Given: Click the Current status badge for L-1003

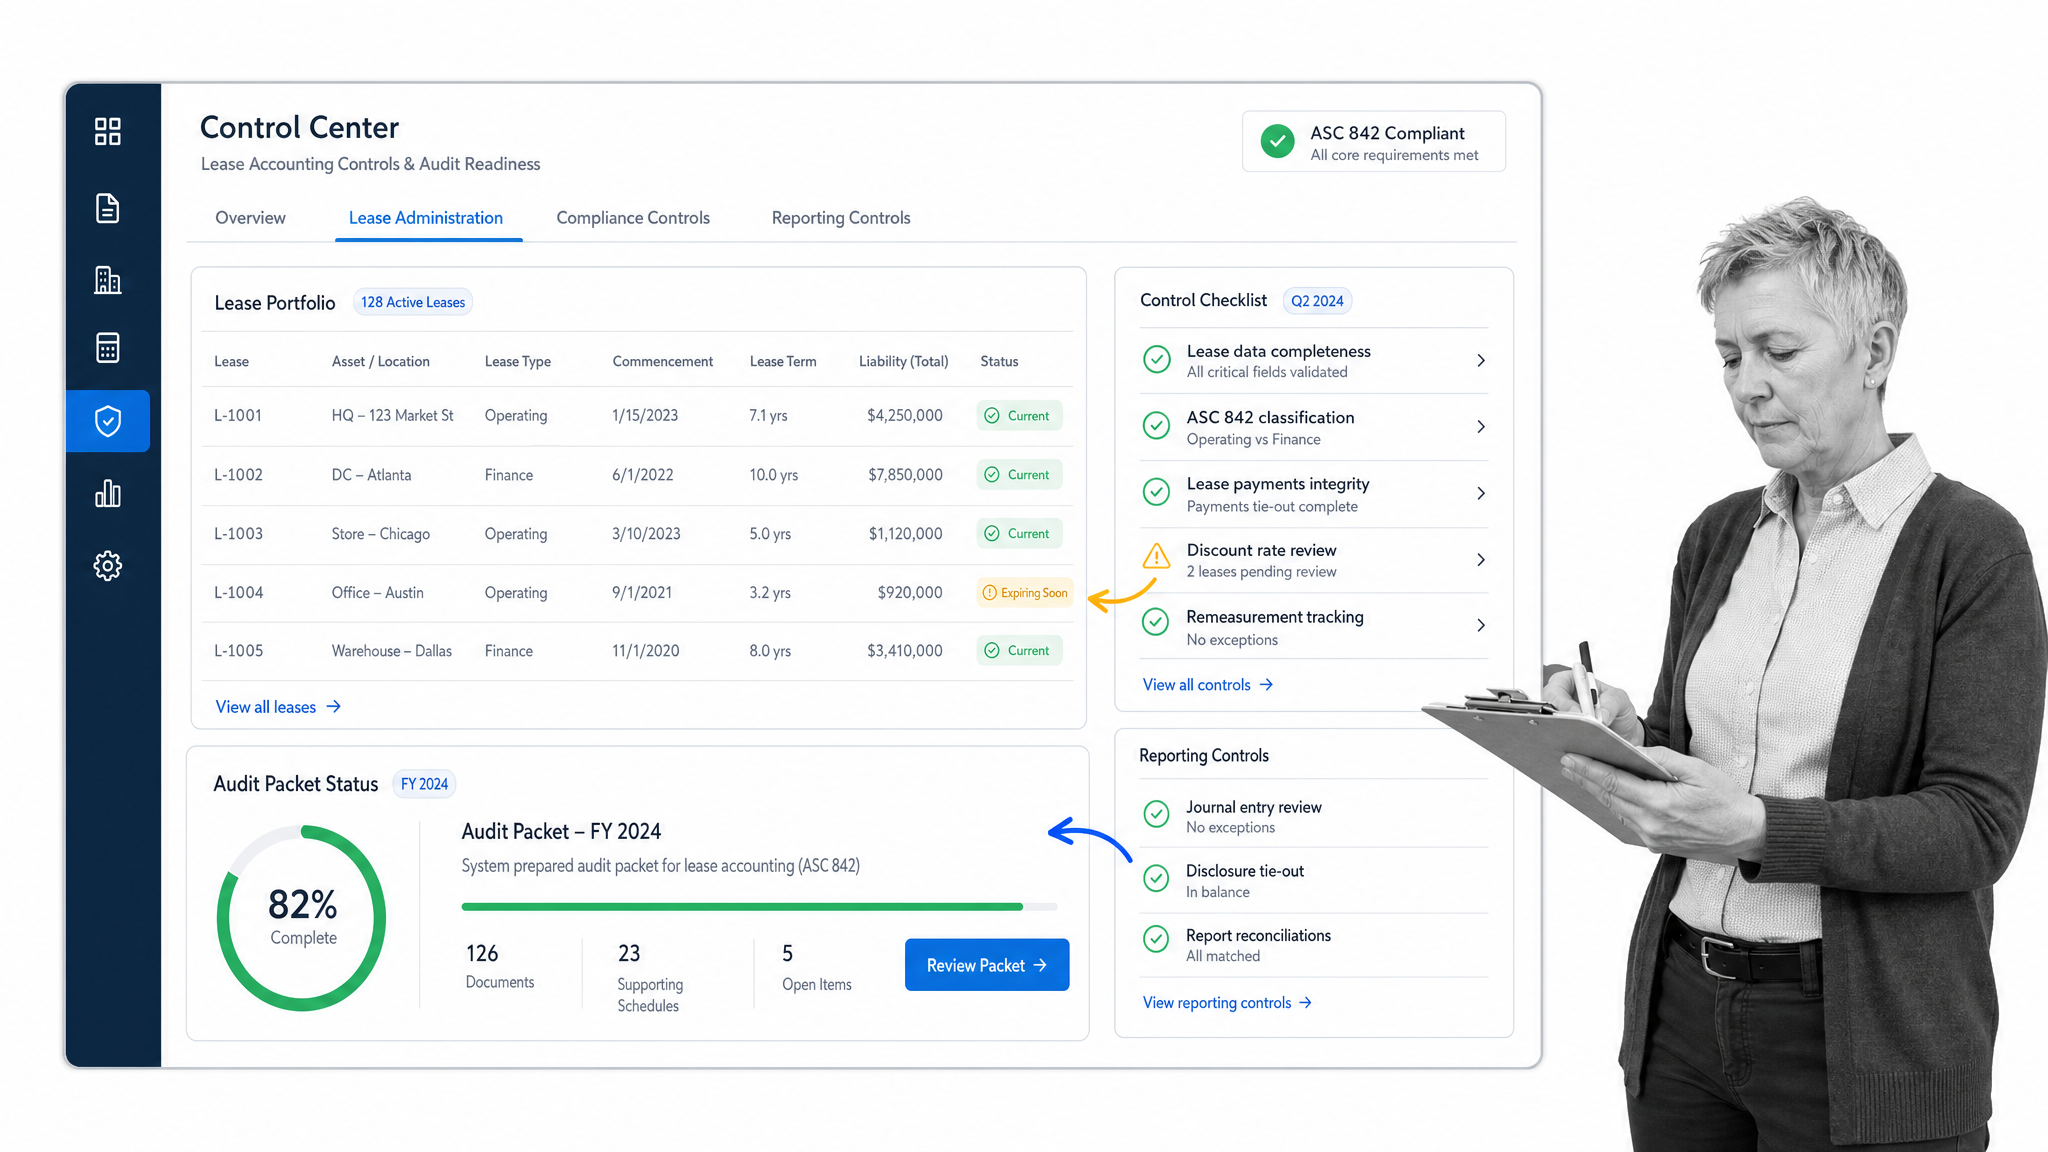Looking at the screenshot, I should point(1019,534).
